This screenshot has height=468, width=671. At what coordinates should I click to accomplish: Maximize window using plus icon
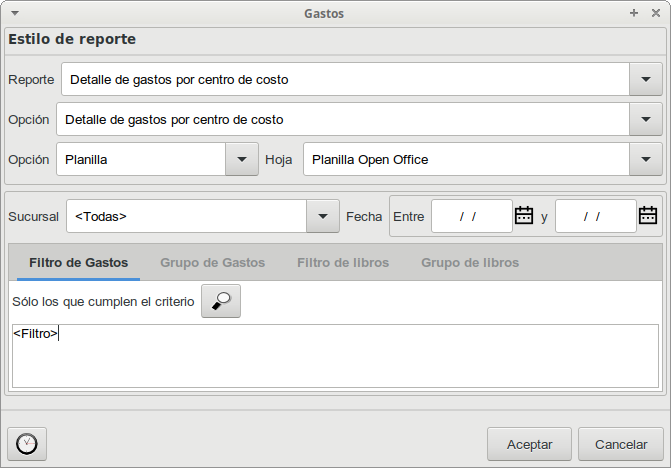(x=634, y=13)
